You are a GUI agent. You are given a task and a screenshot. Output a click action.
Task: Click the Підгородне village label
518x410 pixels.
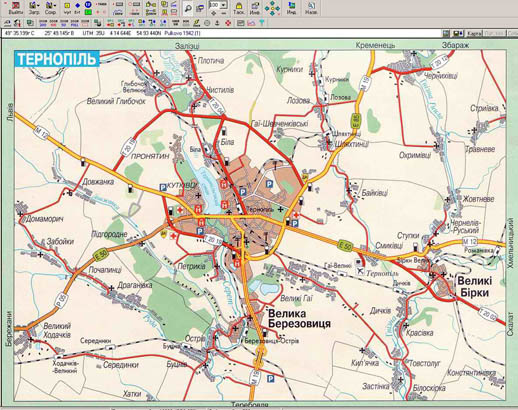(109, 234)
